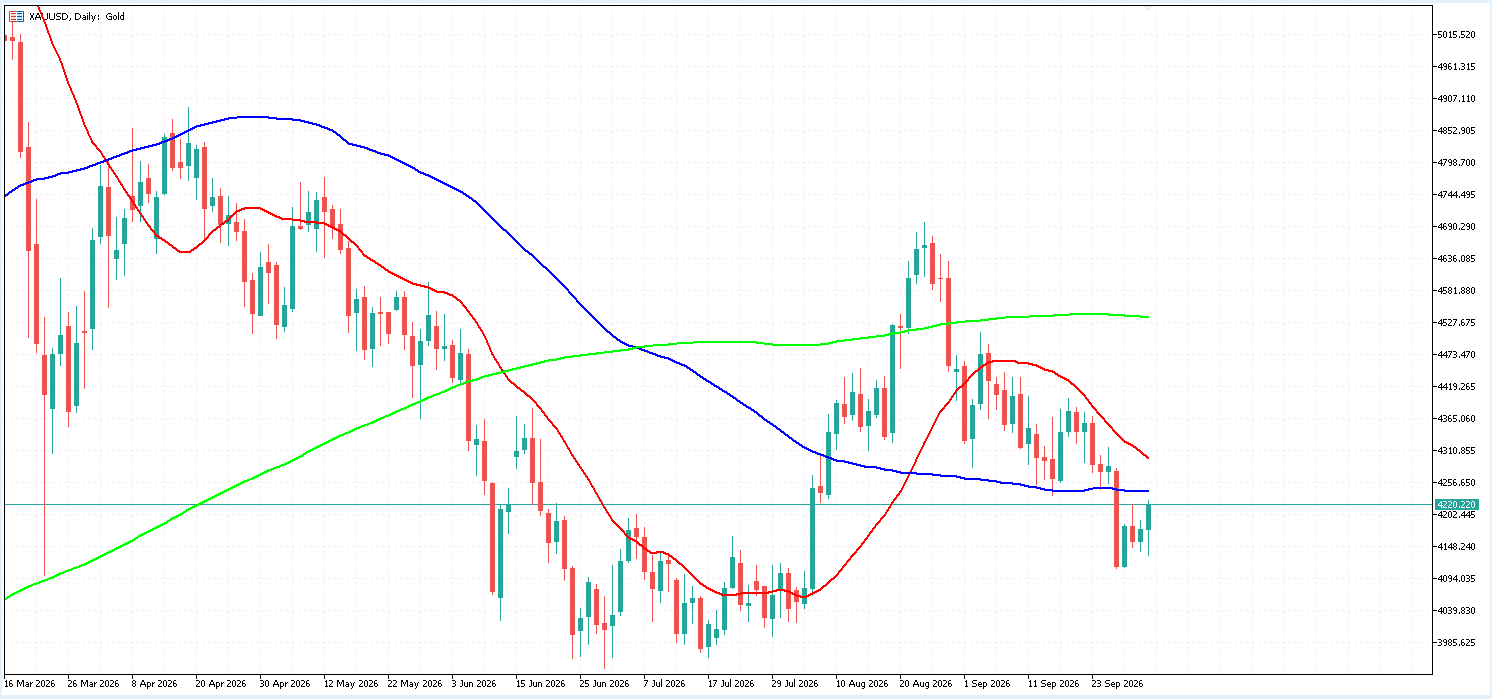The height and width of the screenshot is (699, 1492).
Task: Click the '26 Mar 2026' date label
Action: point(93,684)
